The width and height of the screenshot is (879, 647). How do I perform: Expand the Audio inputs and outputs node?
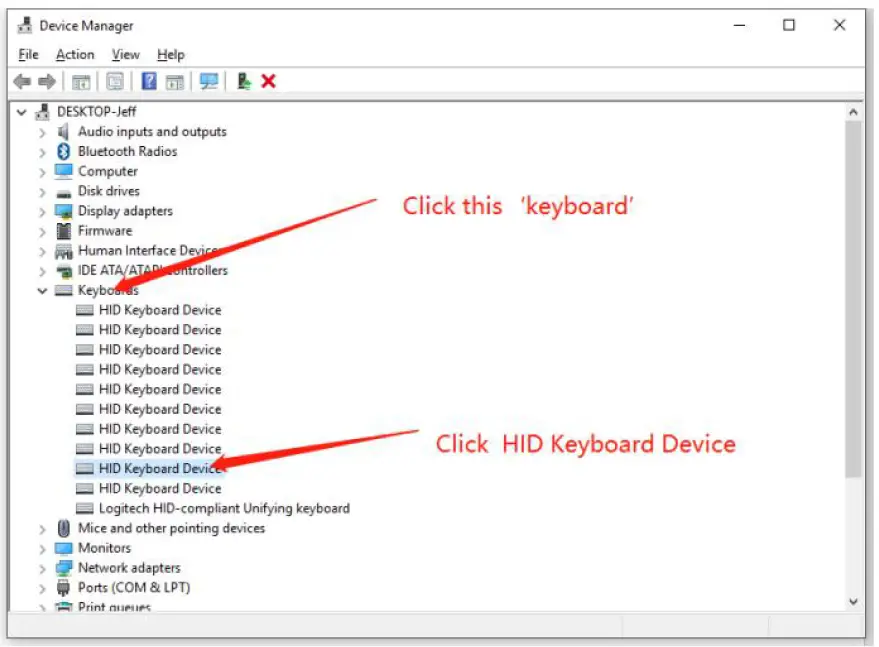42,133
